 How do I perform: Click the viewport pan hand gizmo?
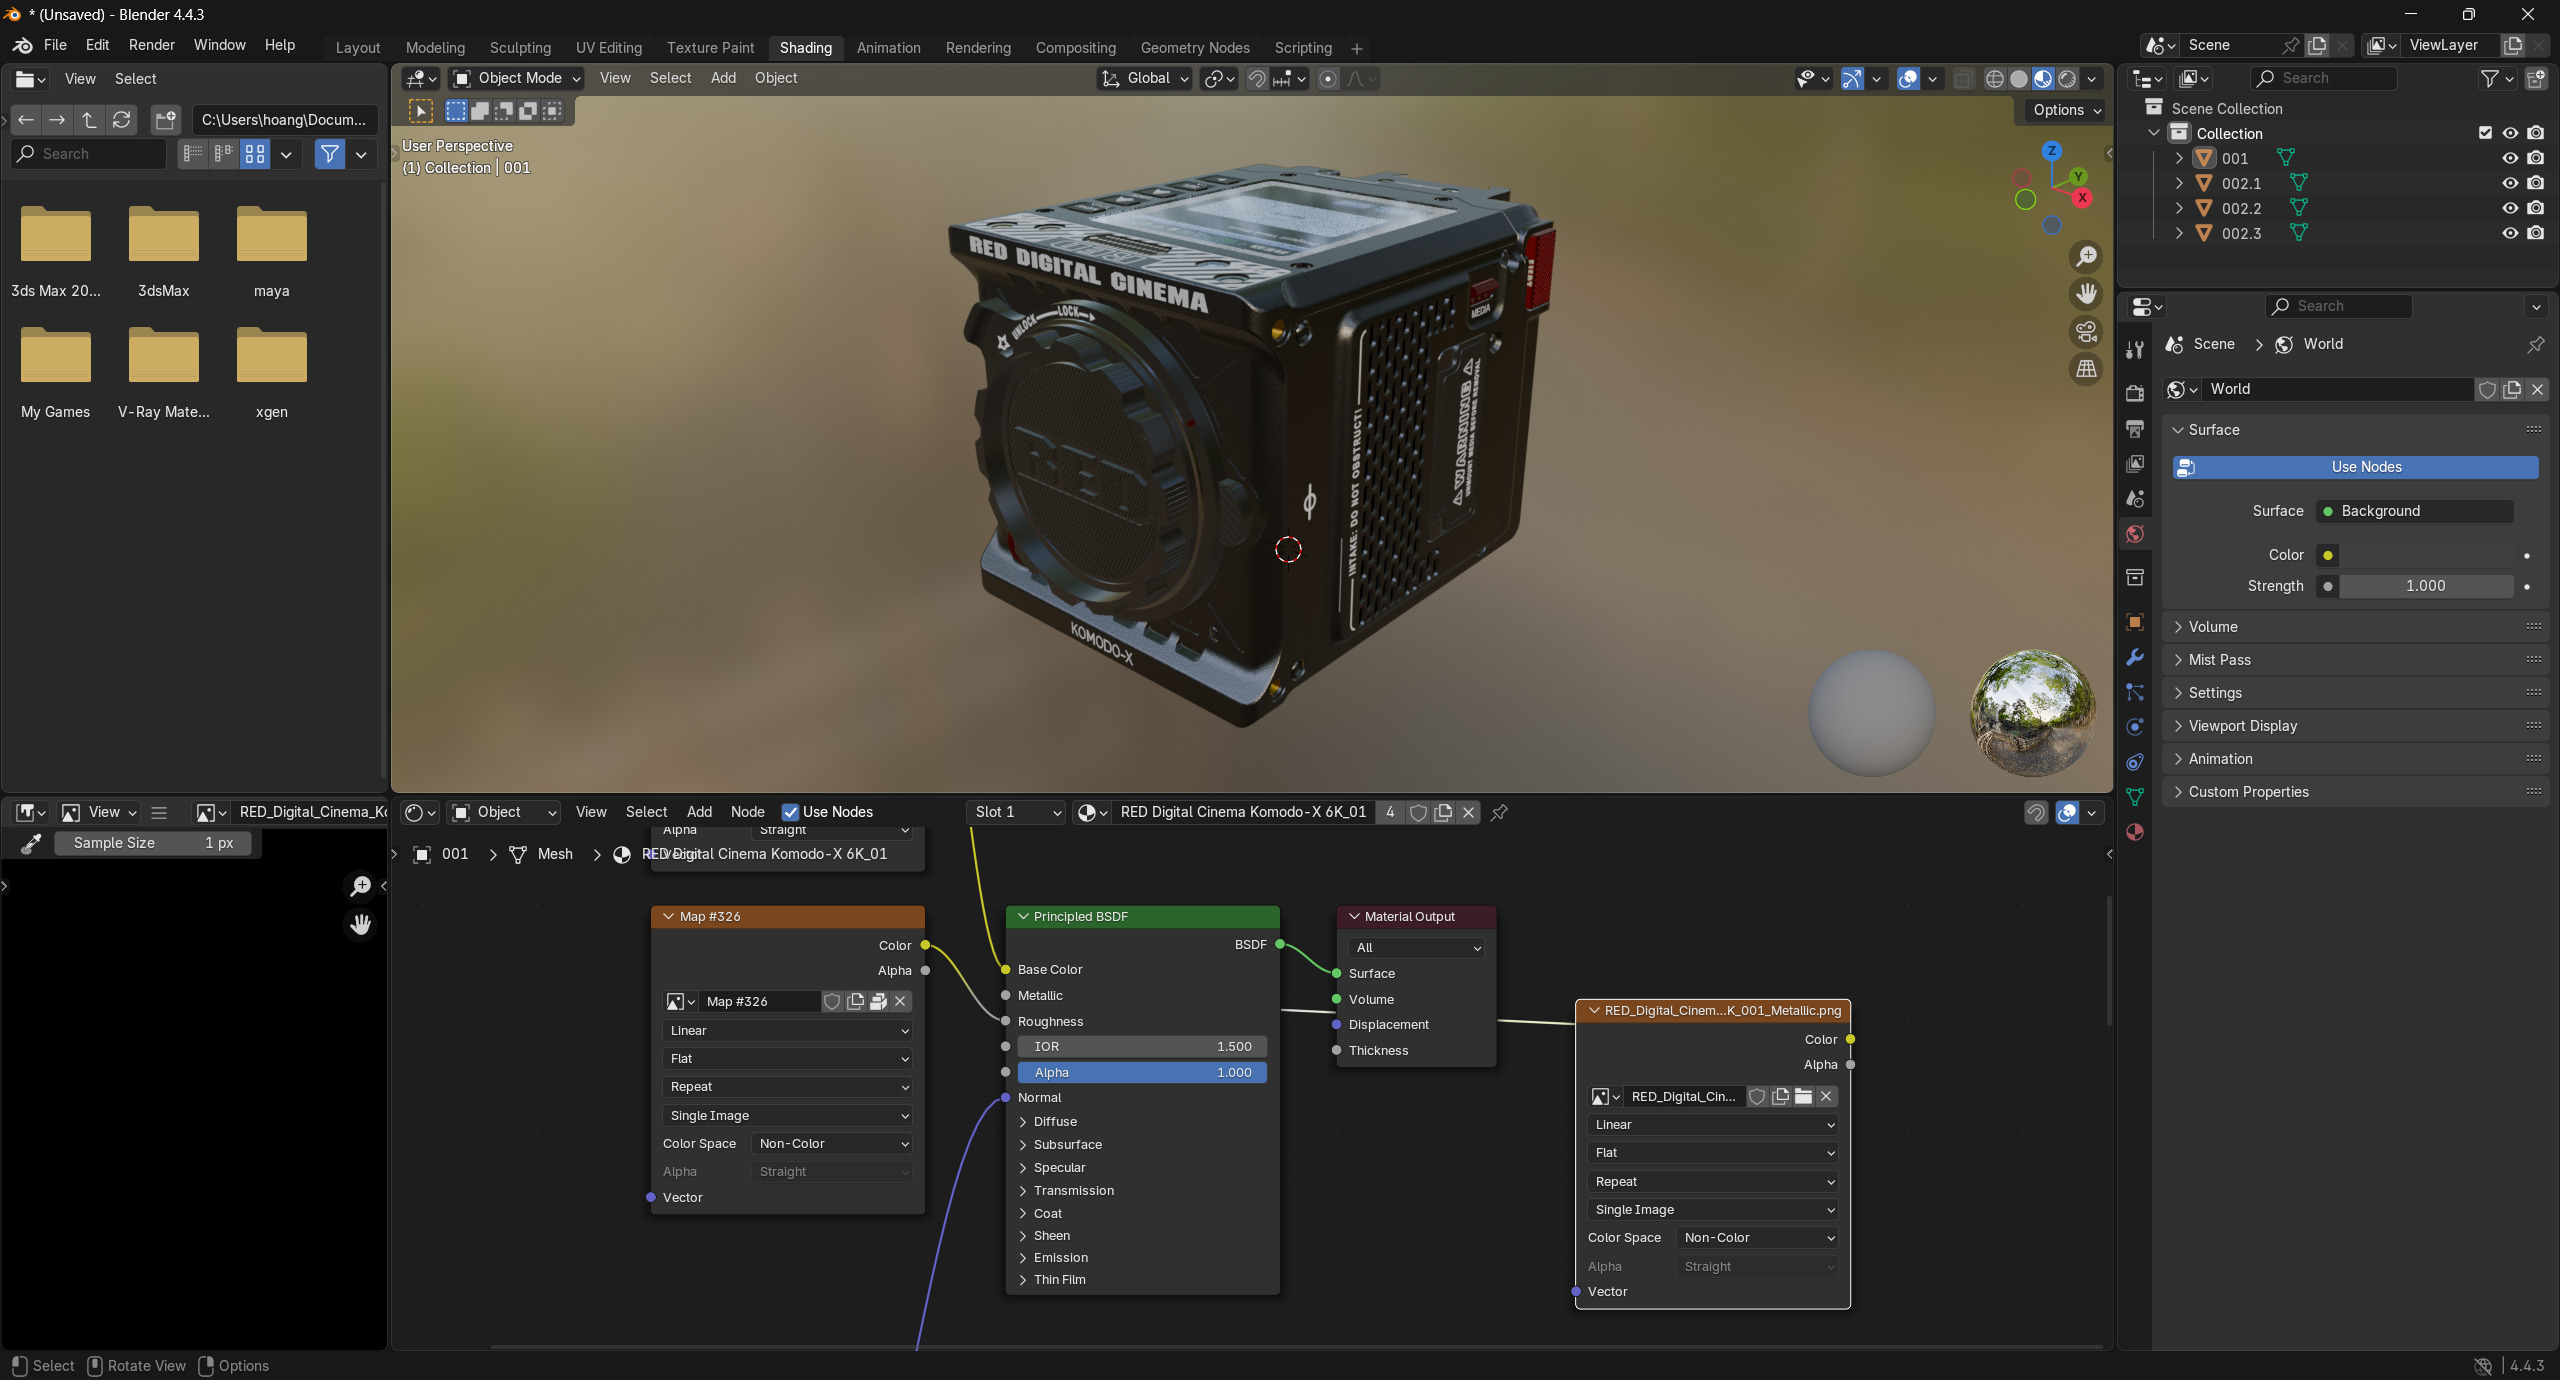[2086, 294]
